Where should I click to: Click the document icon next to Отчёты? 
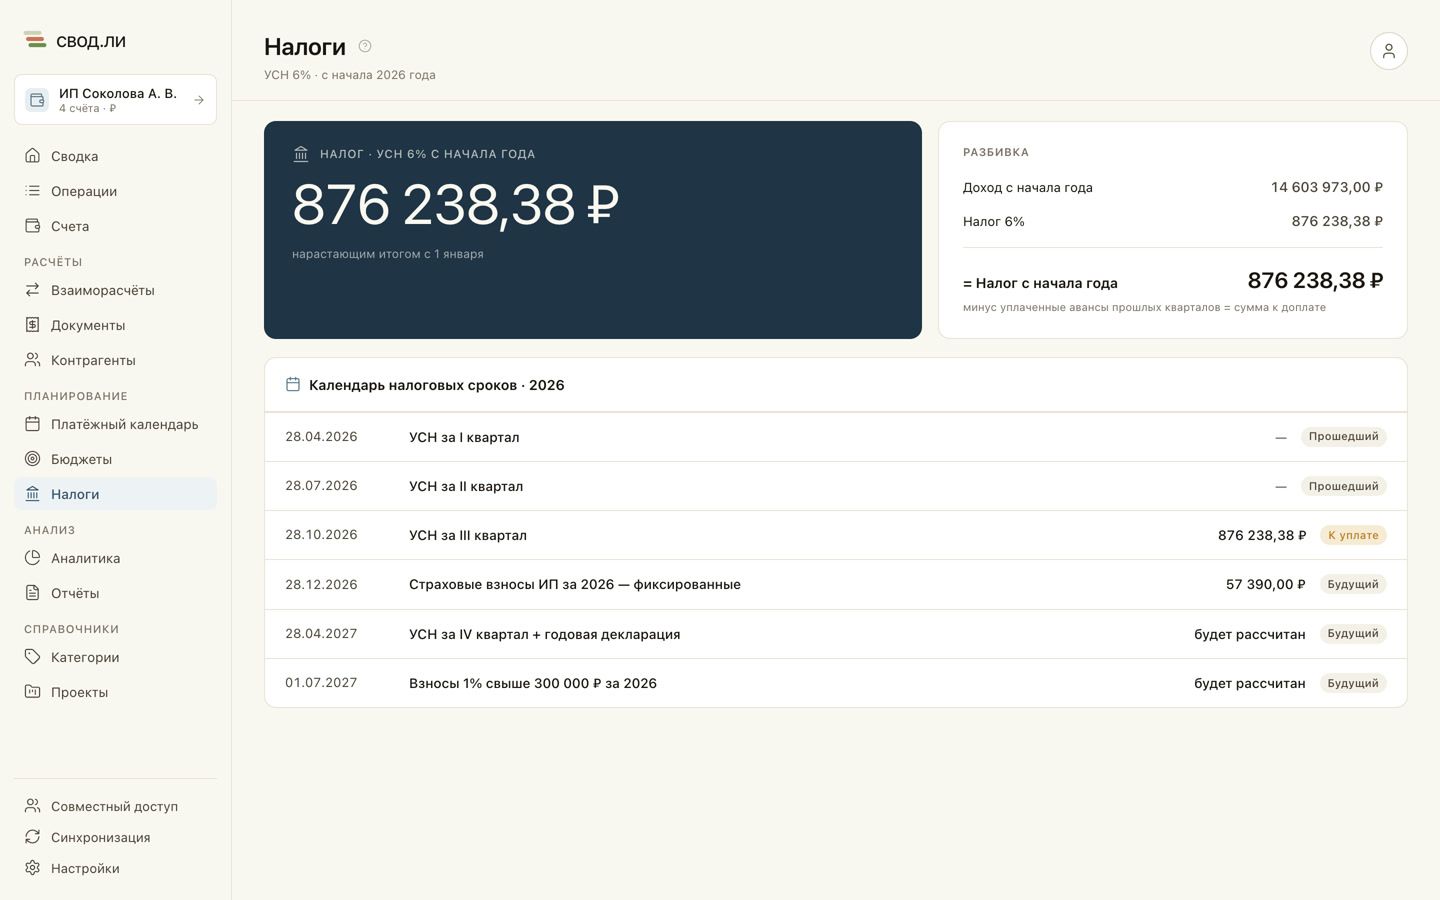click(33, 593)
